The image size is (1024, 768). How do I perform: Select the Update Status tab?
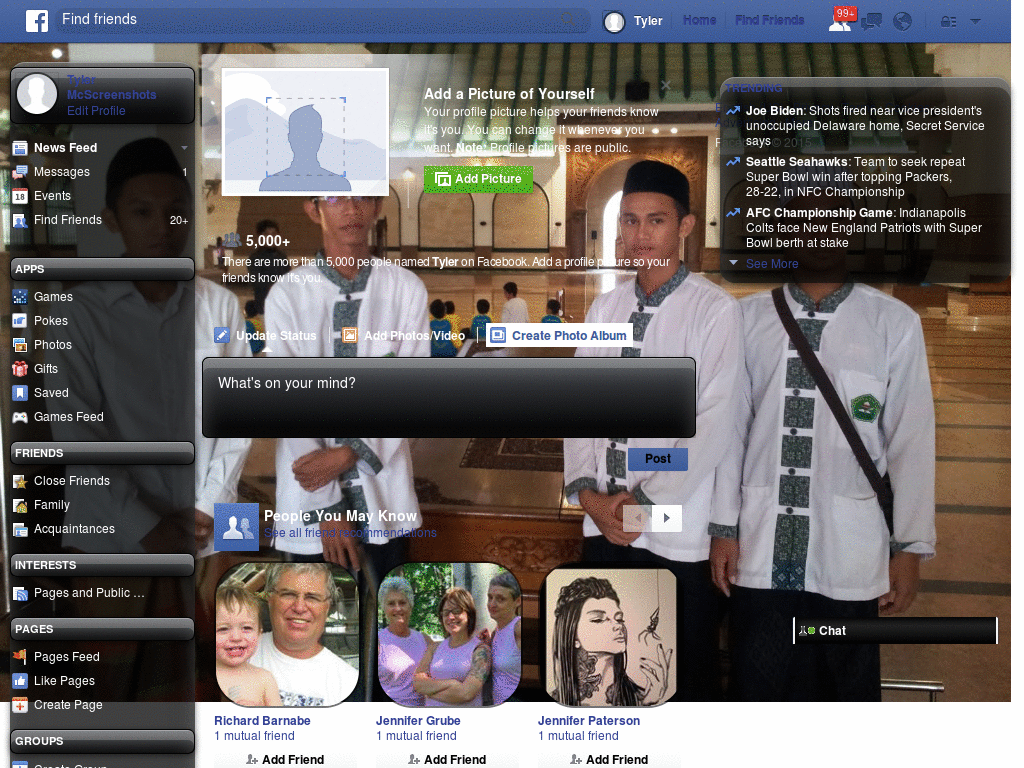click(266, 336)
